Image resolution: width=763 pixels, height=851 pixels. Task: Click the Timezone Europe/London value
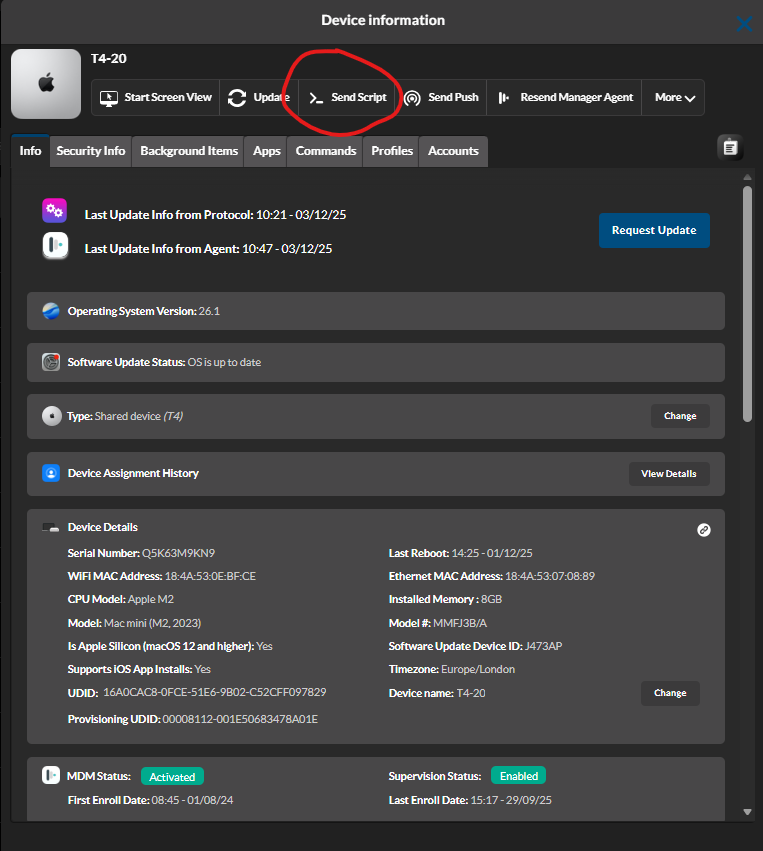[x=478, y=669]
